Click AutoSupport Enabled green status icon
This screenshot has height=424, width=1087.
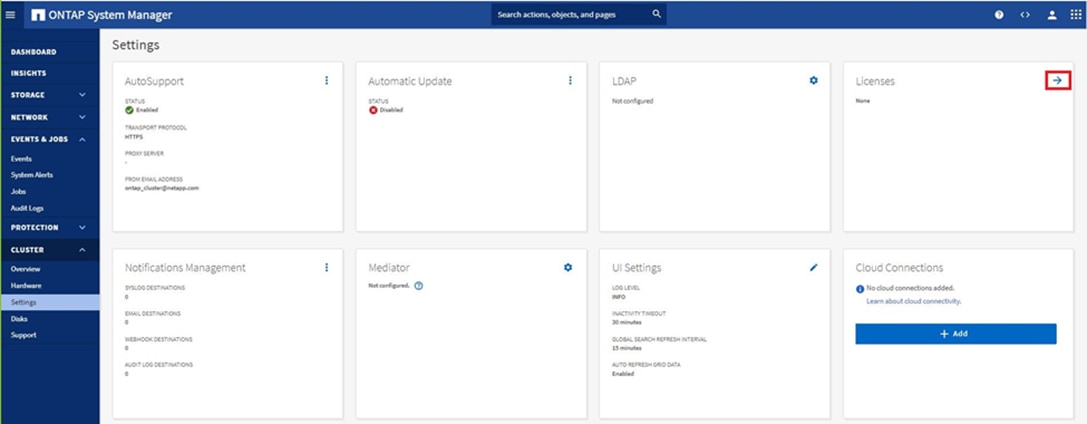click(x=129, y=109)
